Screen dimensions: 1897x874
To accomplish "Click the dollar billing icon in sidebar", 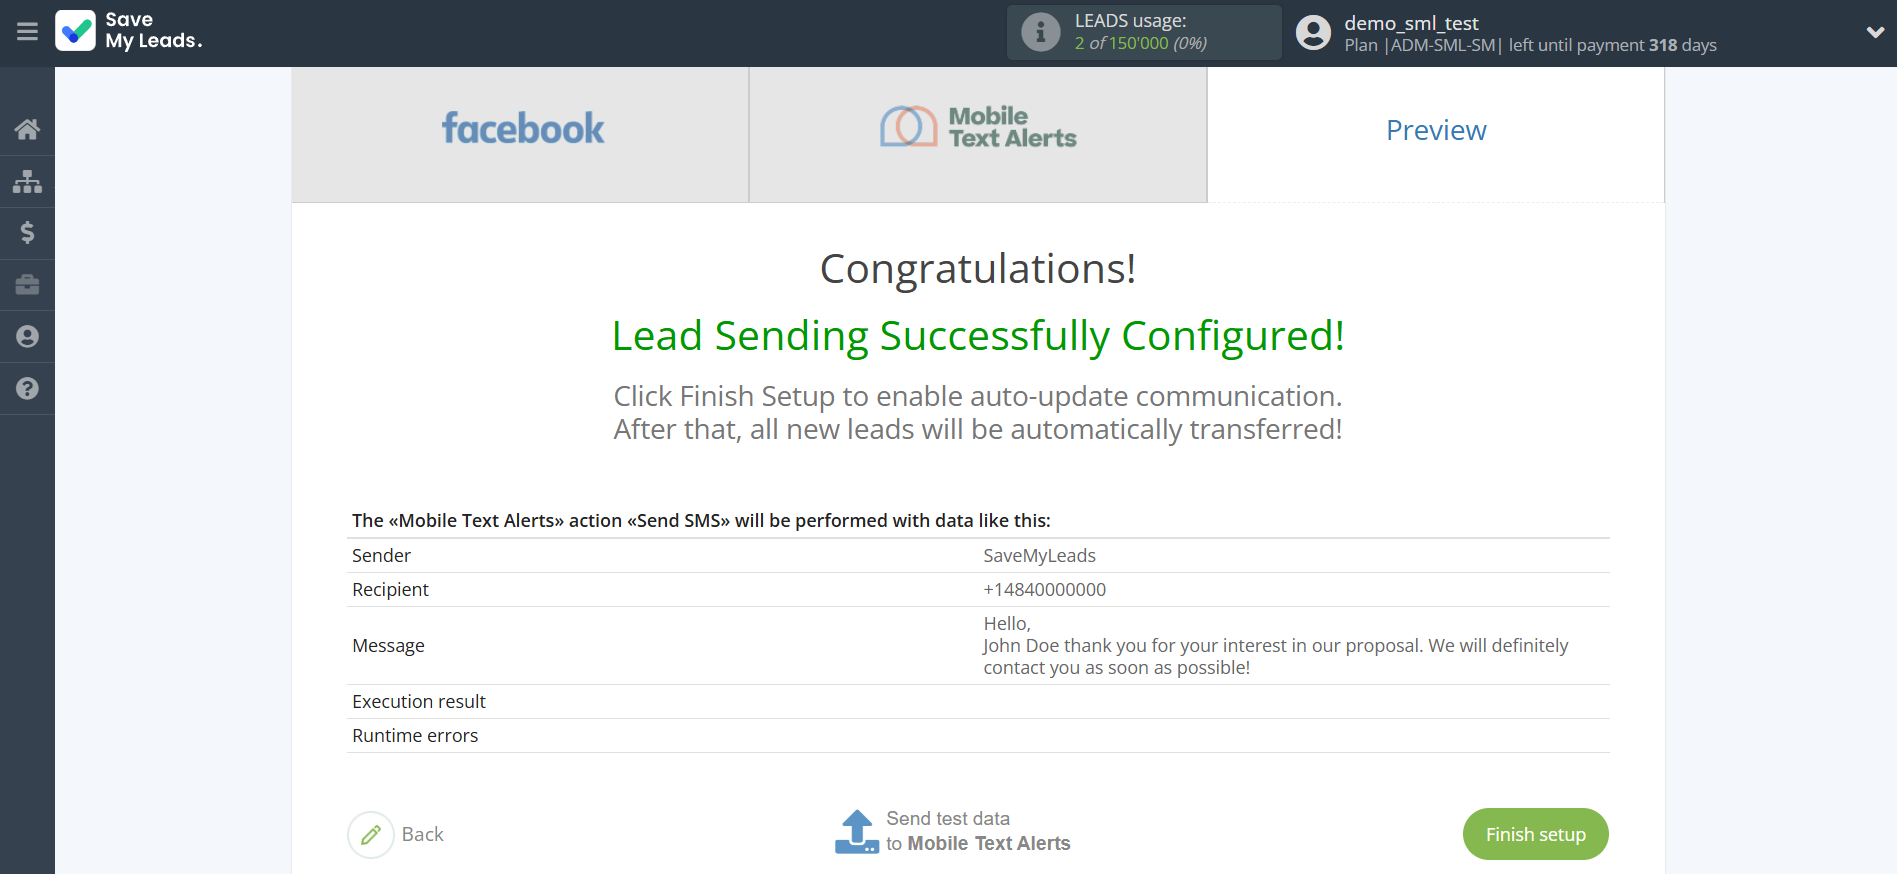I will pyautogui.click(x=27, y=233).
